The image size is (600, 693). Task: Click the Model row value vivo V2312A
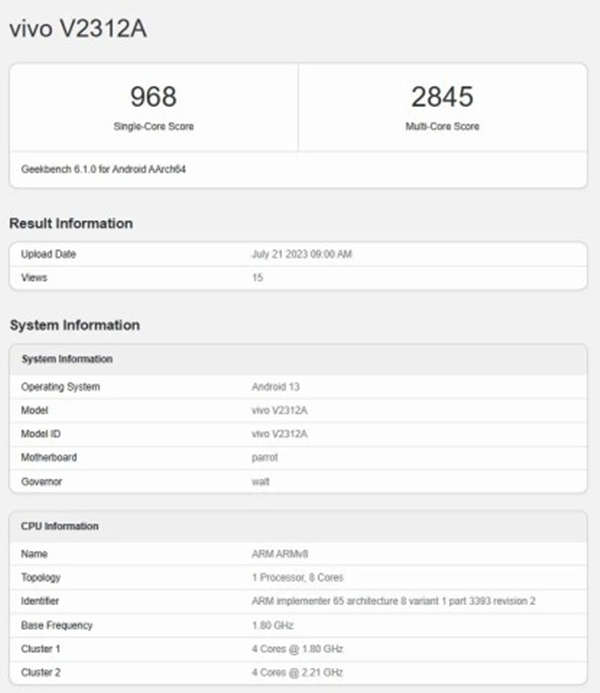tap(279, 411)
